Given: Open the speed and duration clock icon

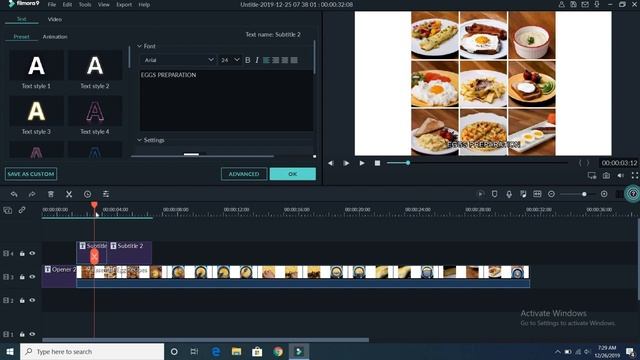Looking at the screenshot, I should point(87,194).
